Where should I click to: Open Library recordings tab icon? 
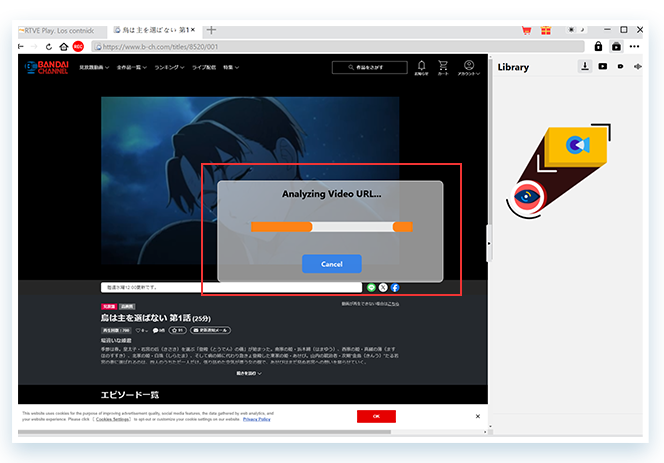[620, 67]
